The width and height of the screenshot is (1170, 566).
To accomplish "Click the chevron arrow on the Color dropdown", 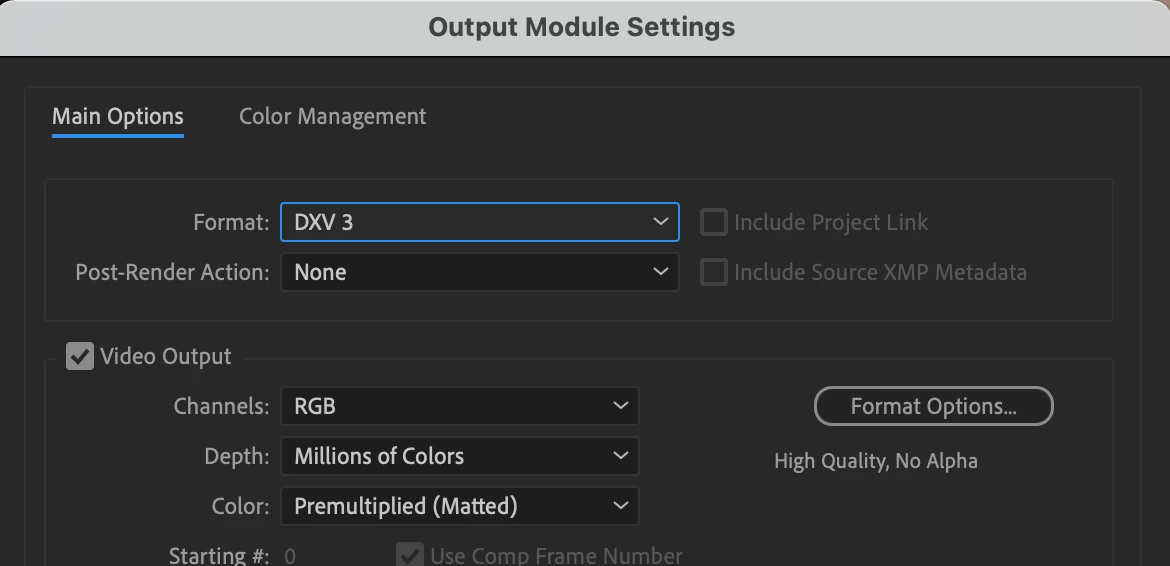I will click(x=621, y=506).
